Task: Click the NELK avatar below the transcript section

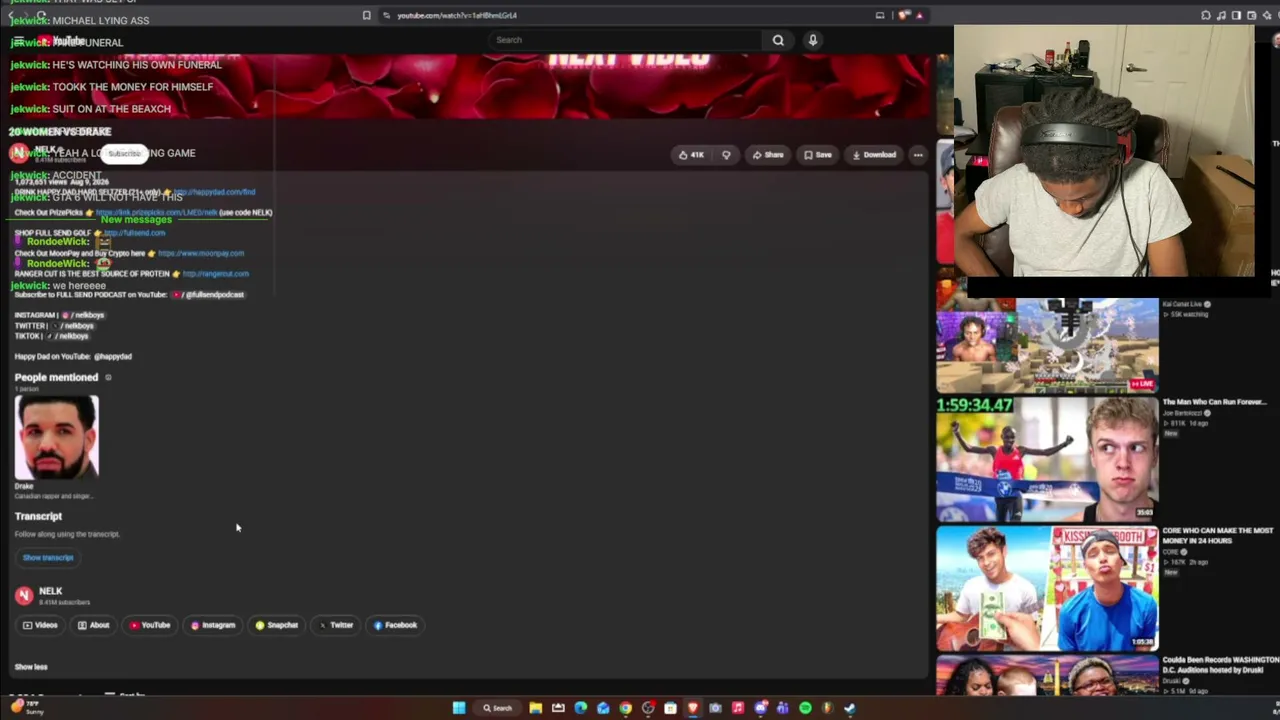Action: coord(24,595)
